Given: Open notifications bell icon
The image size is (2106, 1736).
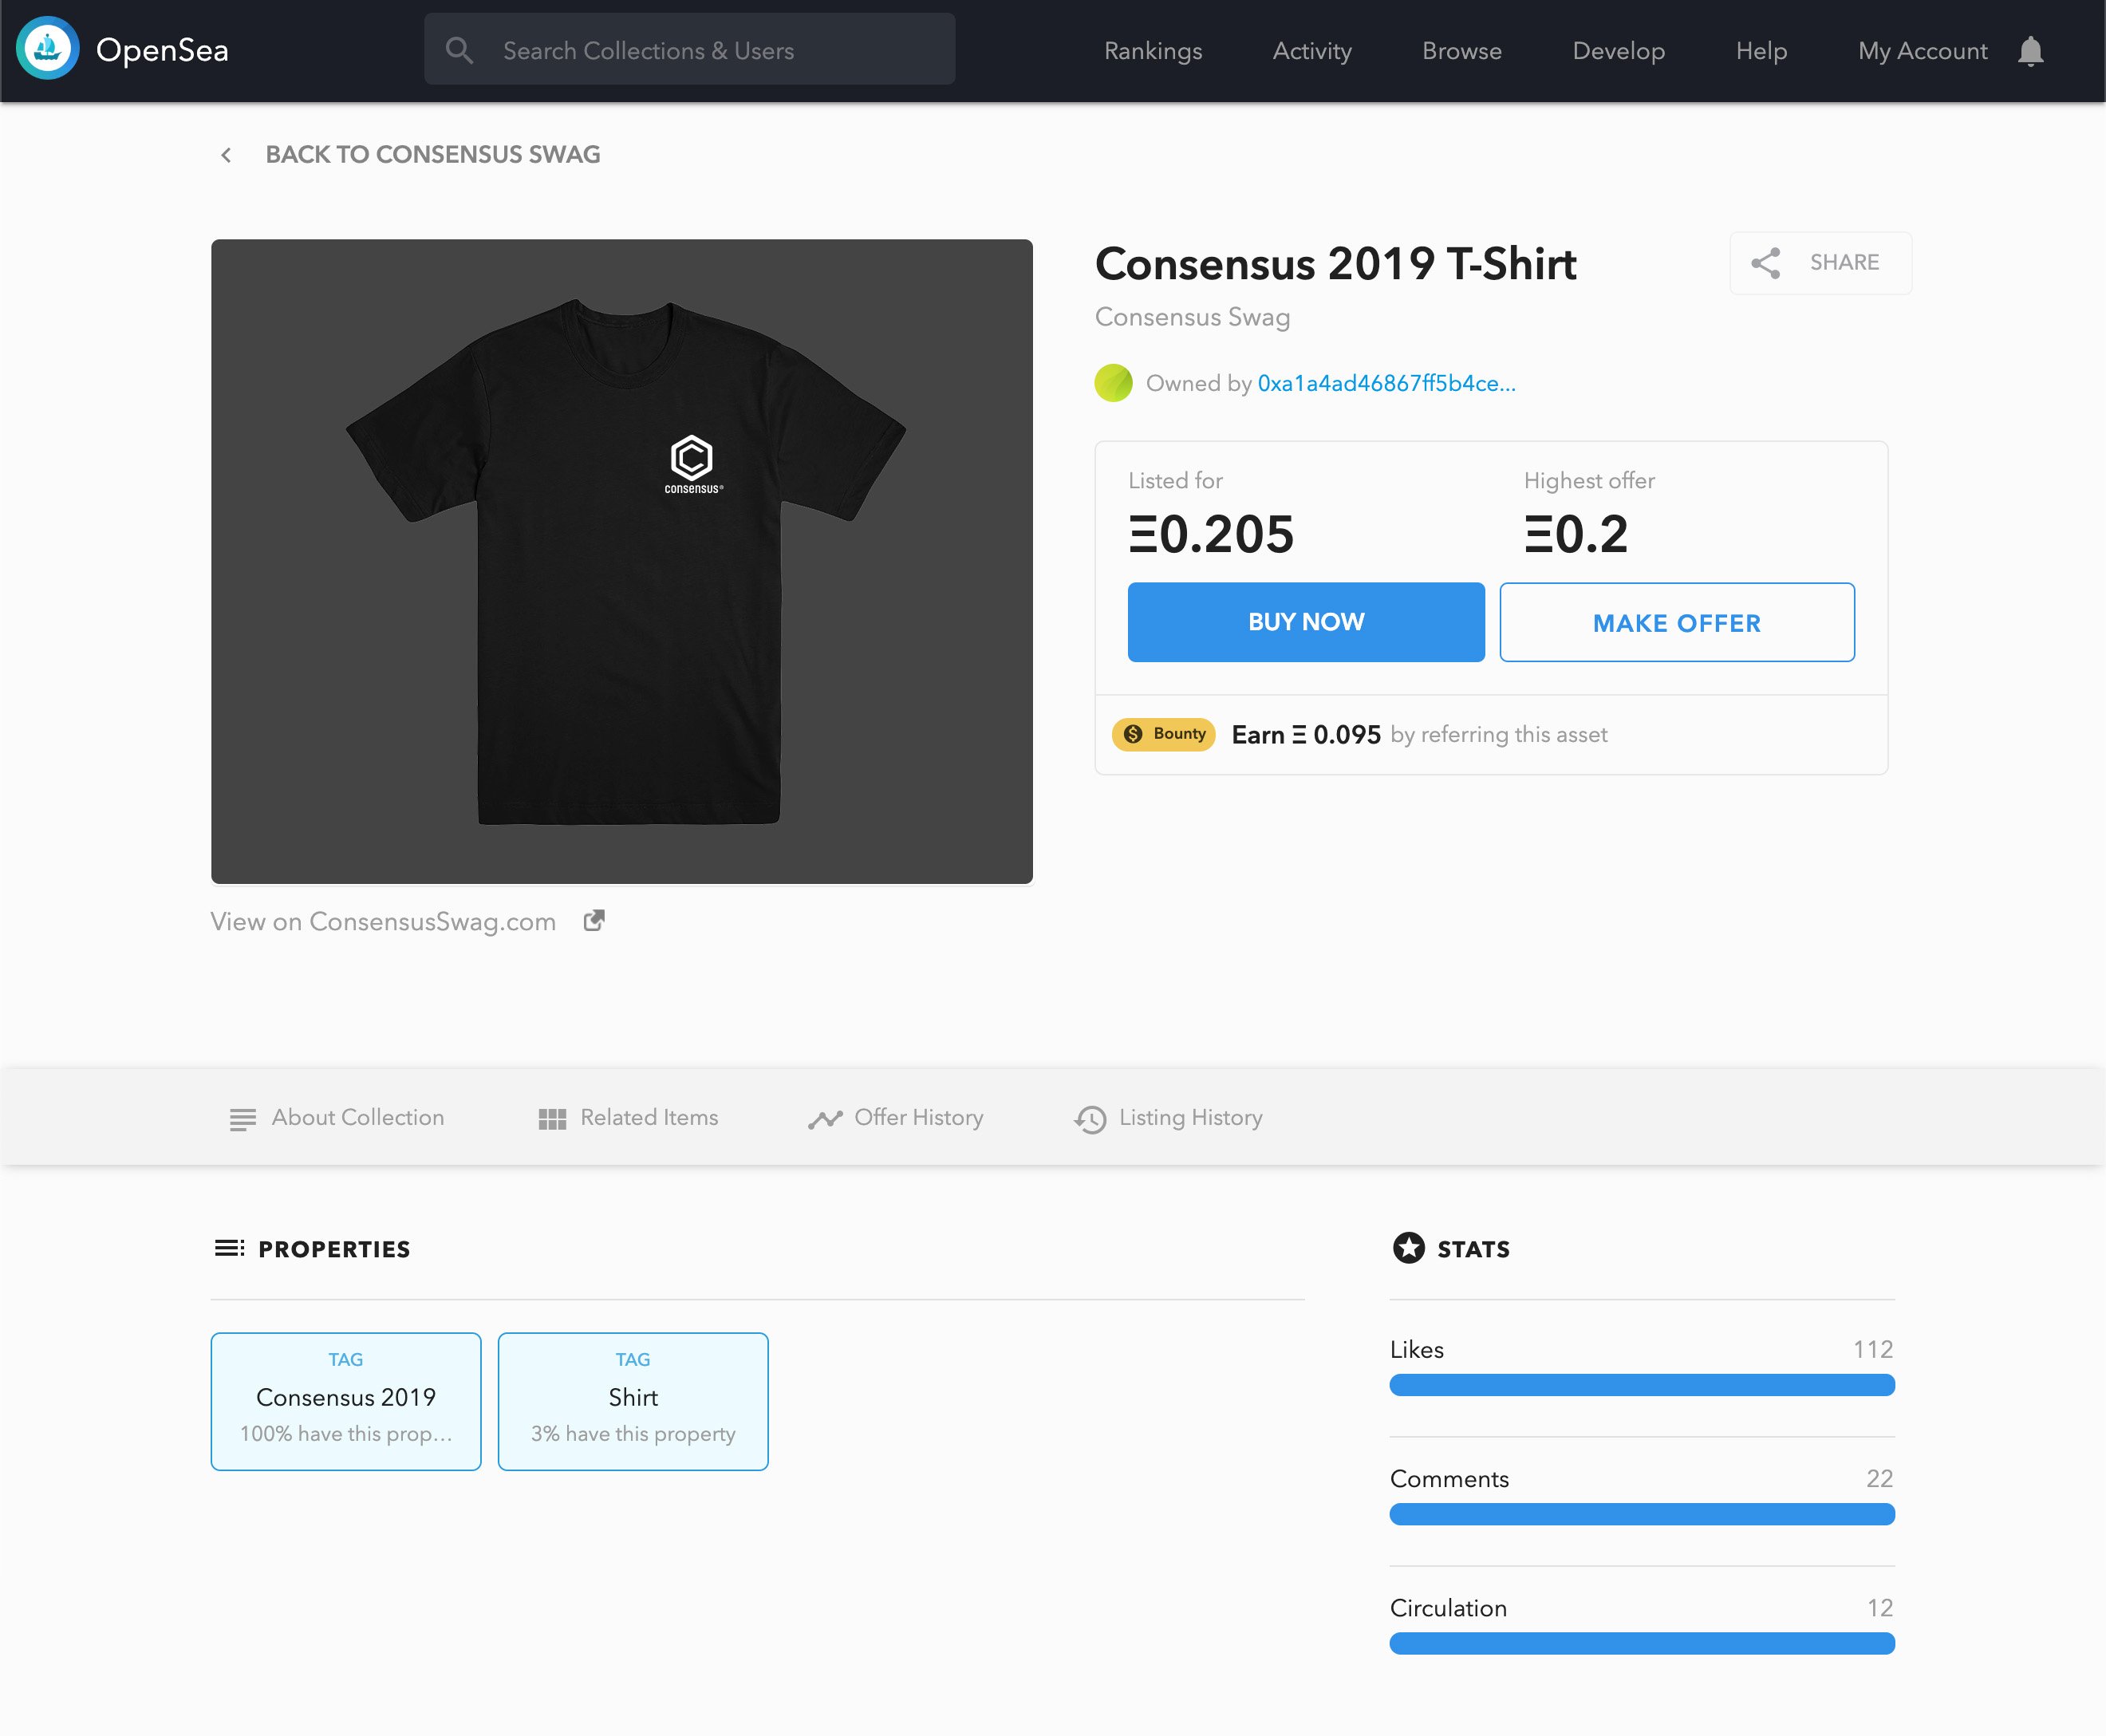Looking at the screenshot, I should tap(2030, 51).
